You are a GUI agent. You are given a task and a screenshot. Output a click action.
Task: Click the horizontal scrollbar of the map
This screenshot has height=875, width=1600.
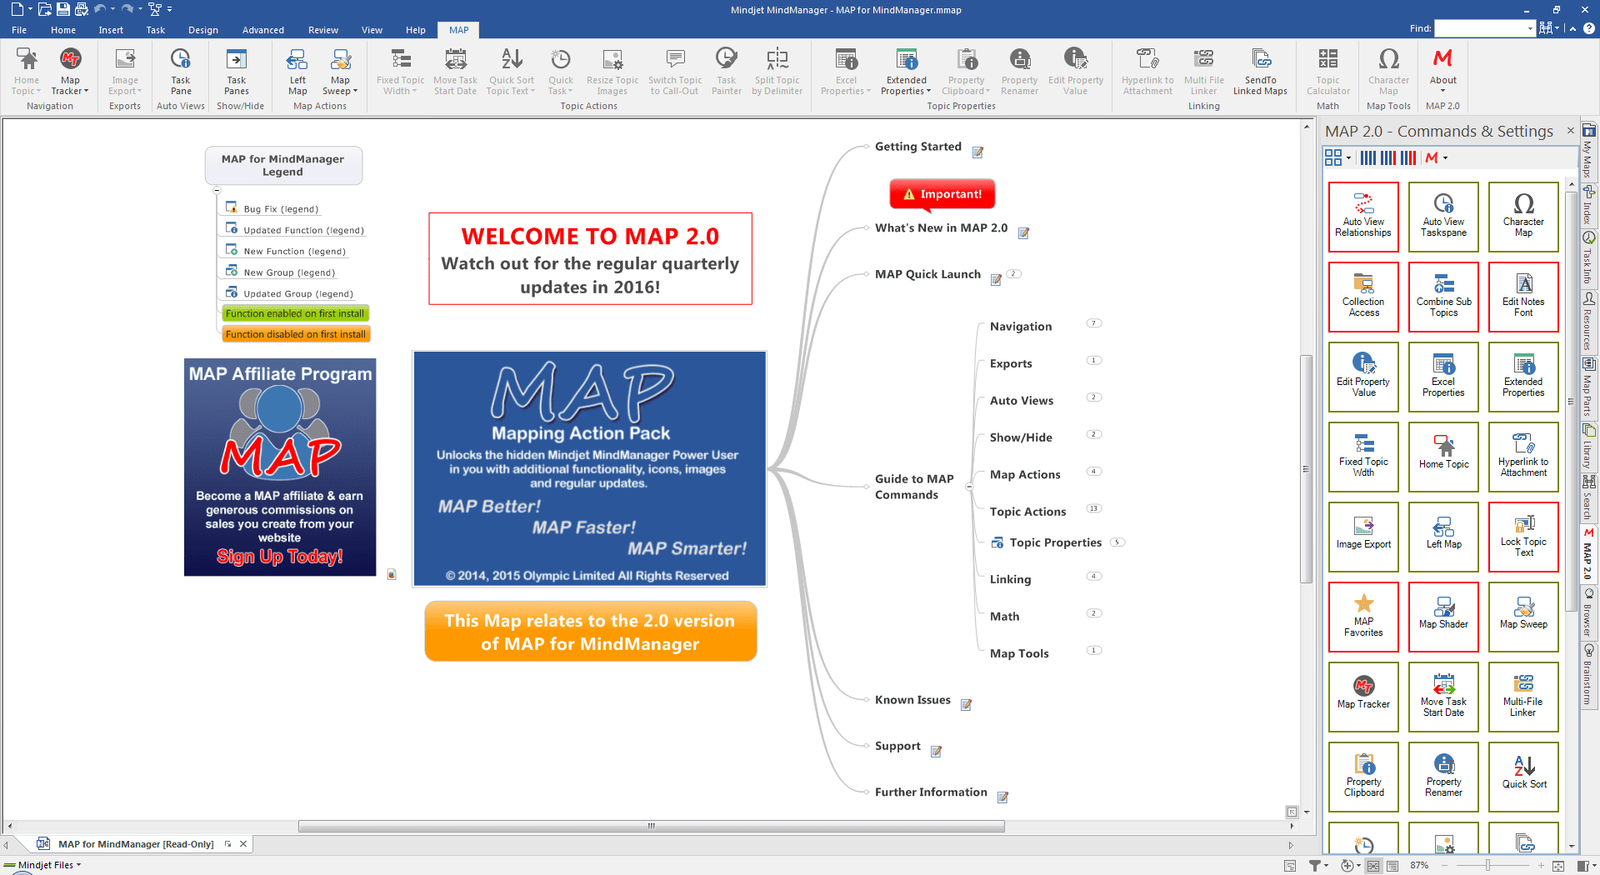coord(651,826)
